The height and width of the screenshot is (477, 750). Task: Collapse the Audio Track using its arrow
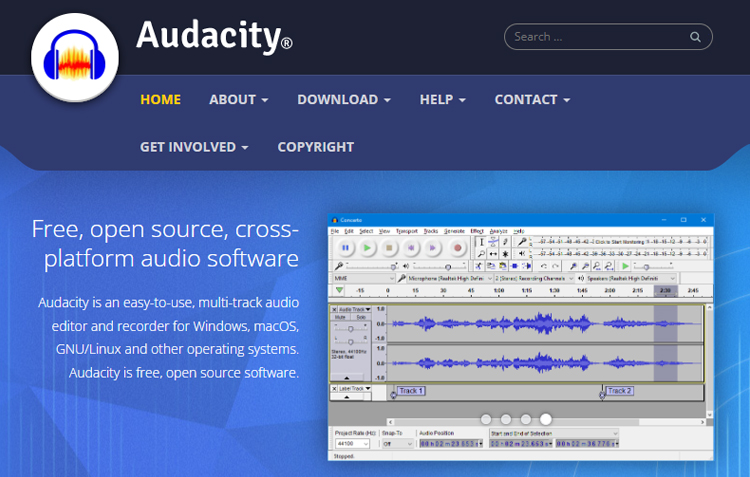(347, 378)
